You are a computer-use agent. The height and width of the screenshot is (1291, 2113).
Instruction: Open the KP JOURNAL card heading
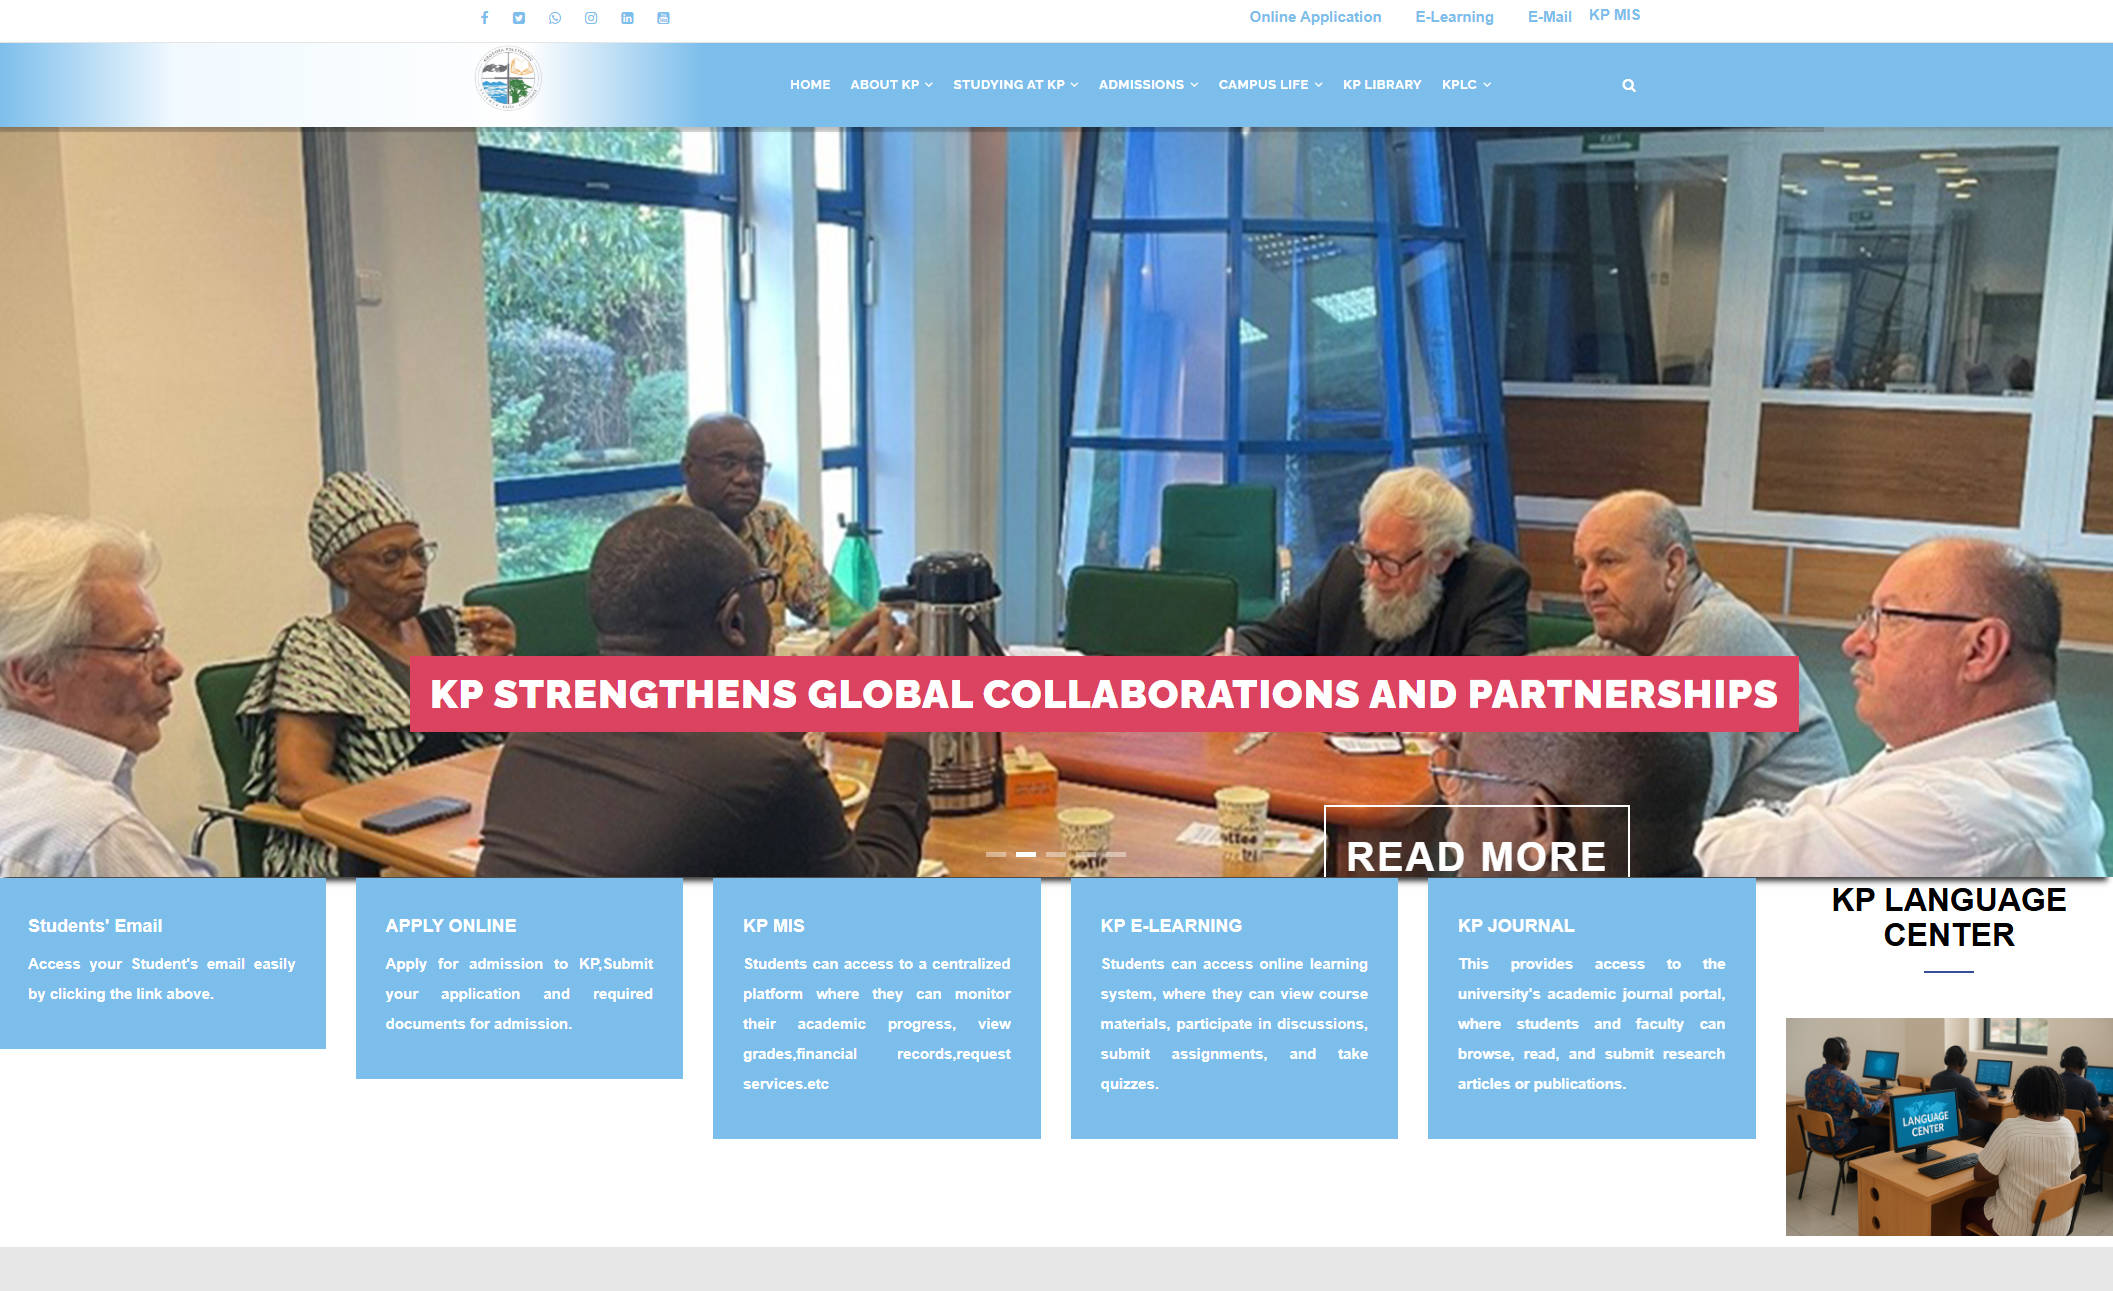pos(1515,926)
